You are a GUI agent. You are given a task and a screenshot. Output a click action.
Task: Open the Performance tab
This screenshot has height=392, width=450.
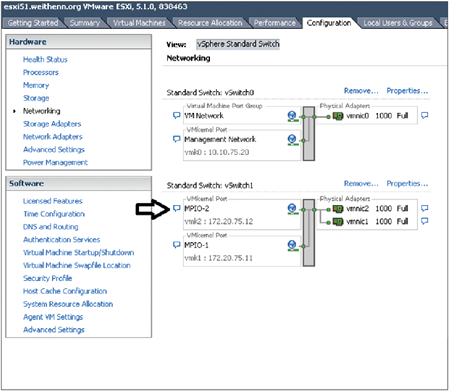tap(275, 23)
